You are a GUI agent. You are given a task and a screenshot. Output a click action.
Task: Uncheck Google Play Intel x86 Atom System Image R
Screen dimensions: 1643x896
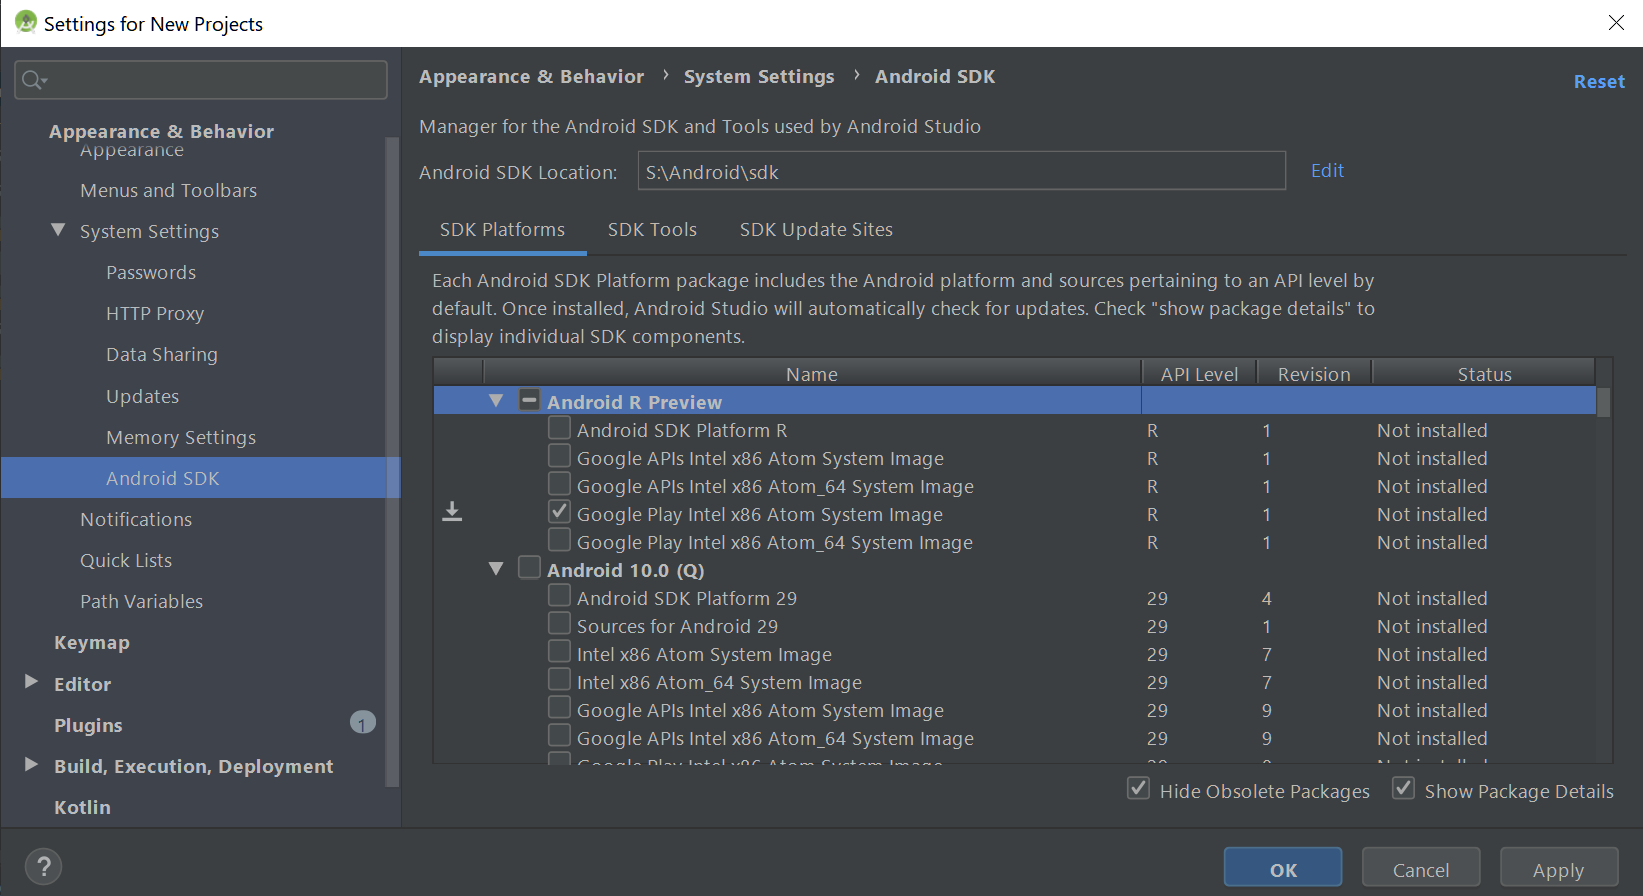click(x=559, y=512)
